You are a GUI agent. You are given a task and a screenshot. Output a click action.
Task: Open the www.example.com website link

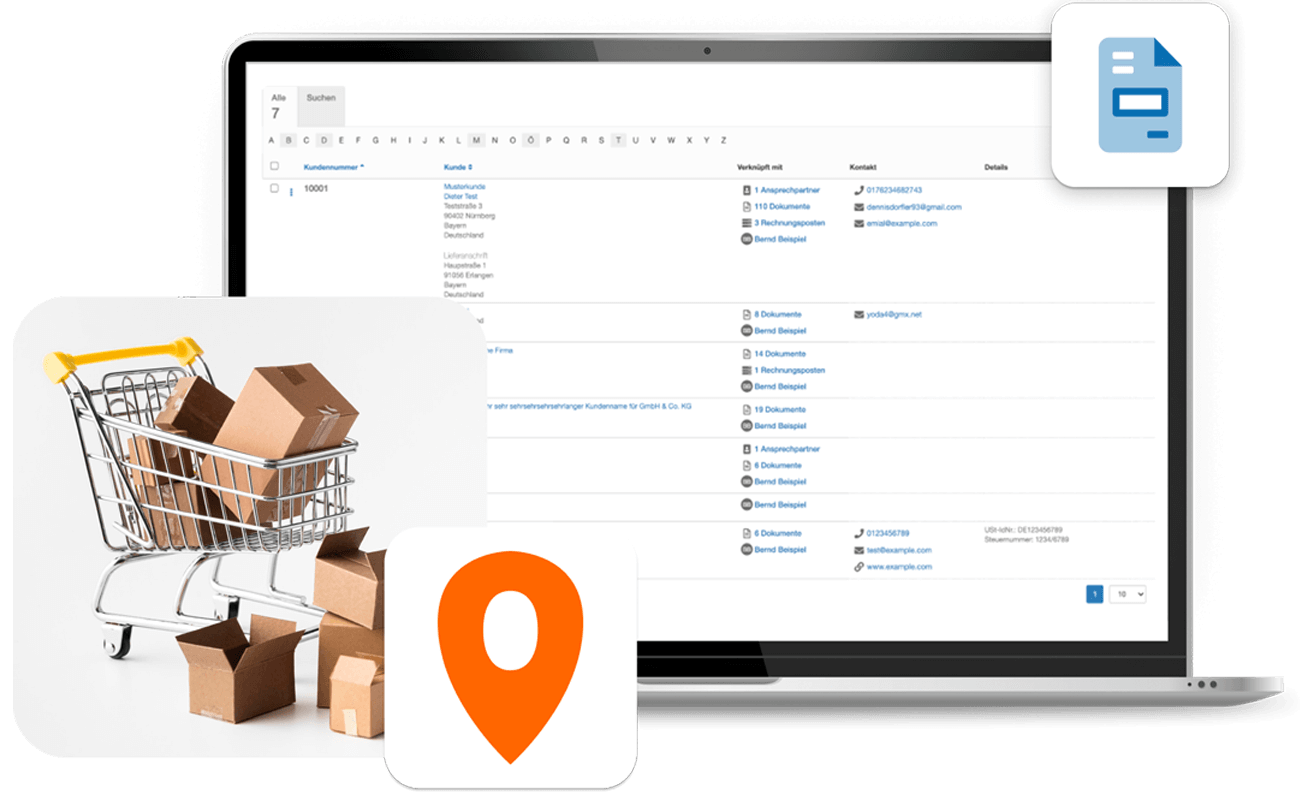click(x=899, y=567)
